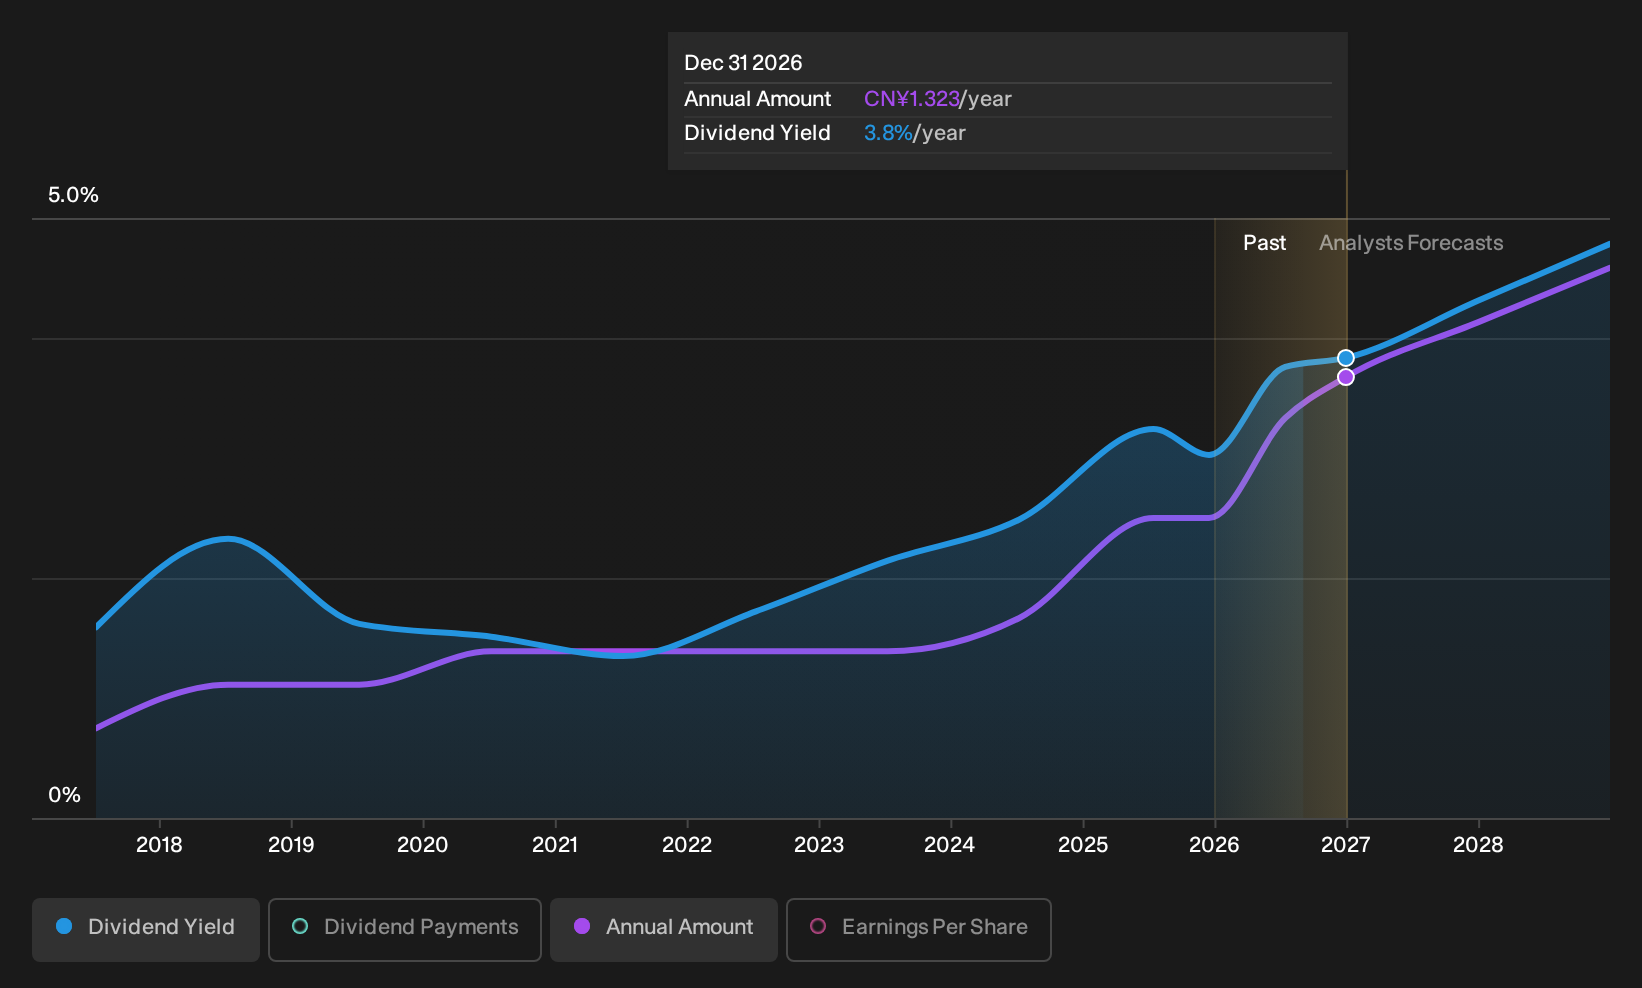Image resolution: width=1642 pixels, height=988 pixels.
Task: Toggle the Earnings Per Share legend series
Action: pyautogui.click(x=919, y=930)
